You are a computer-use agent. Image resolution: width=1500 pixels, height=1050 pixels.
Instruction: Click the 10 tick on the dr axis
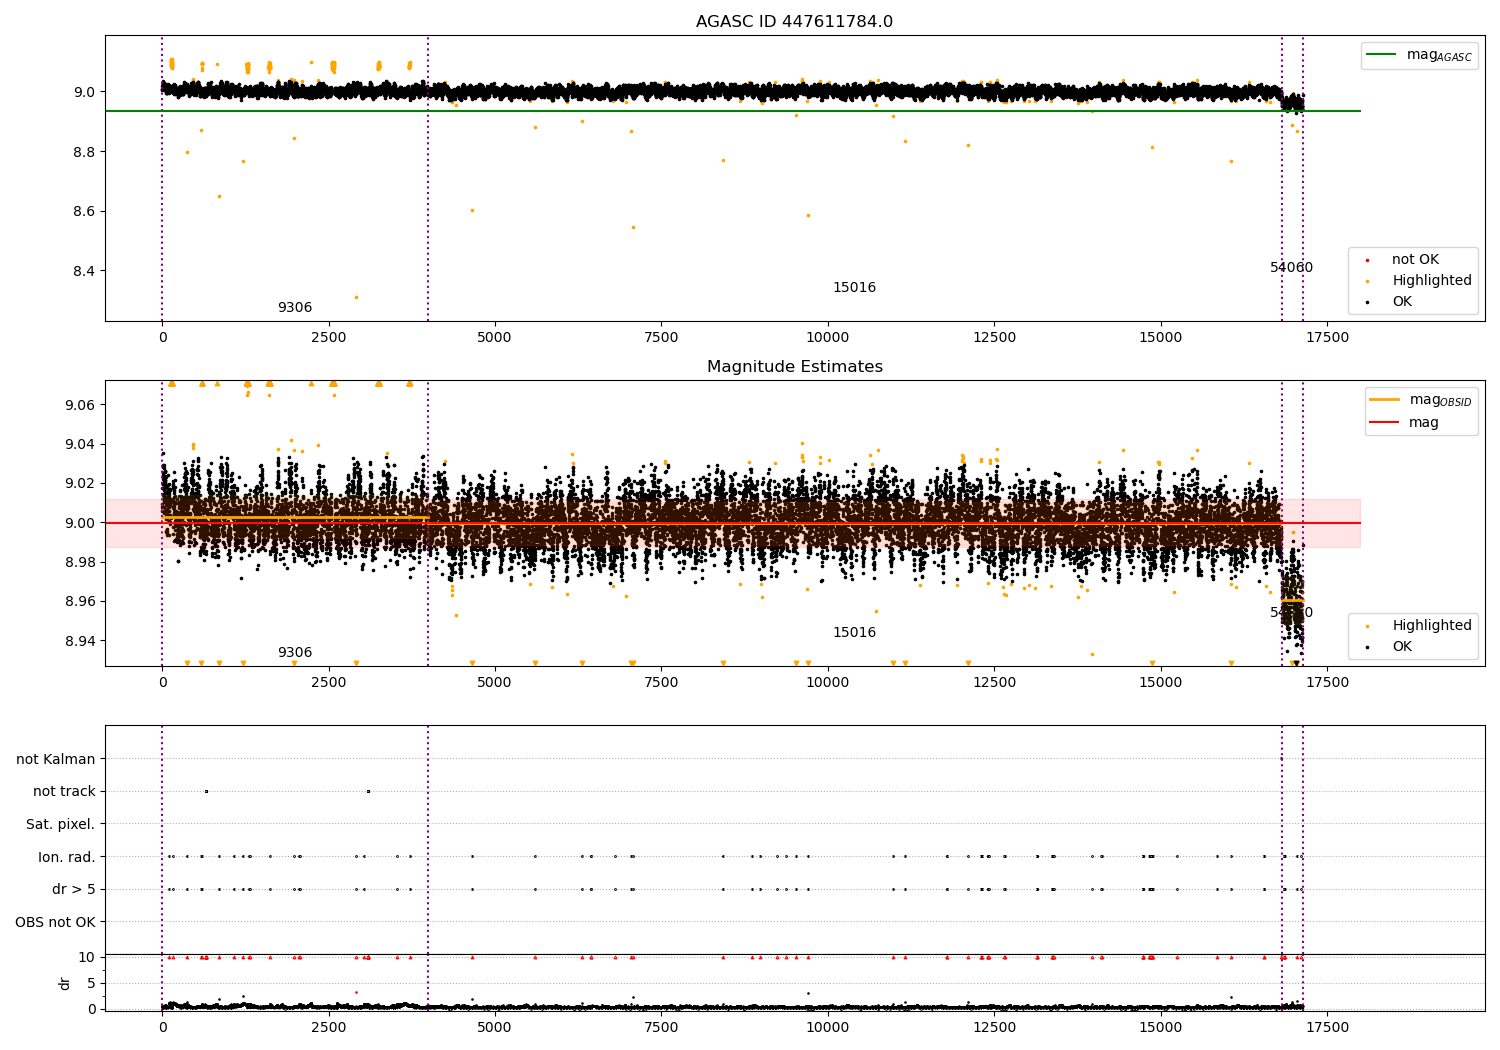coord(87,958)
